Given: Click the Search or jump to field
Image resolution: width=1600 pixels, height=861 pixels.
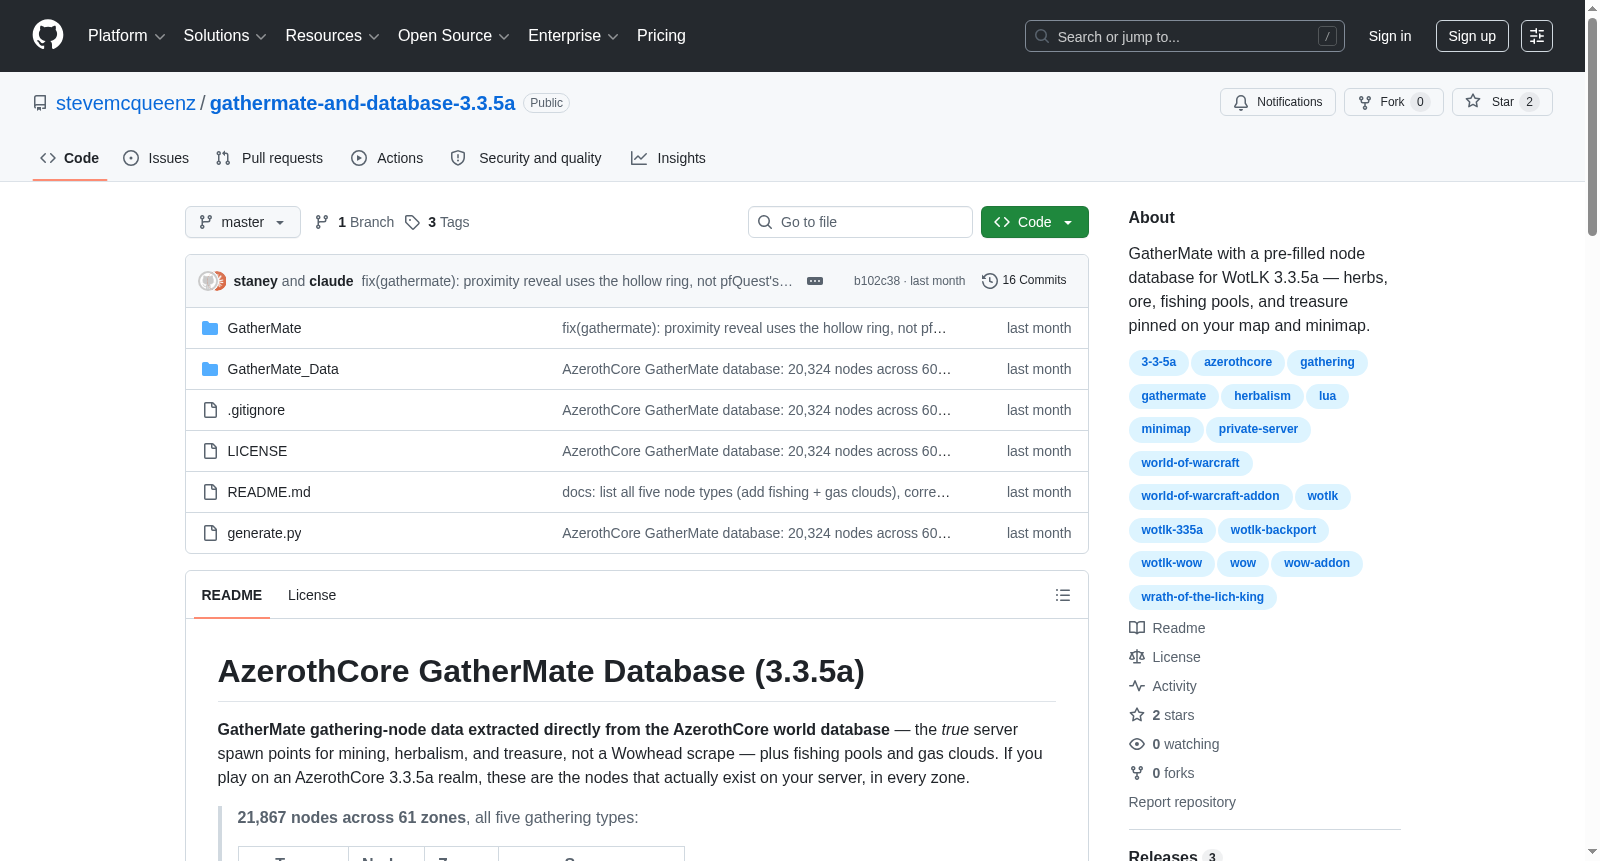Looking at the screenshot, I should click(x=1185, y=36).
